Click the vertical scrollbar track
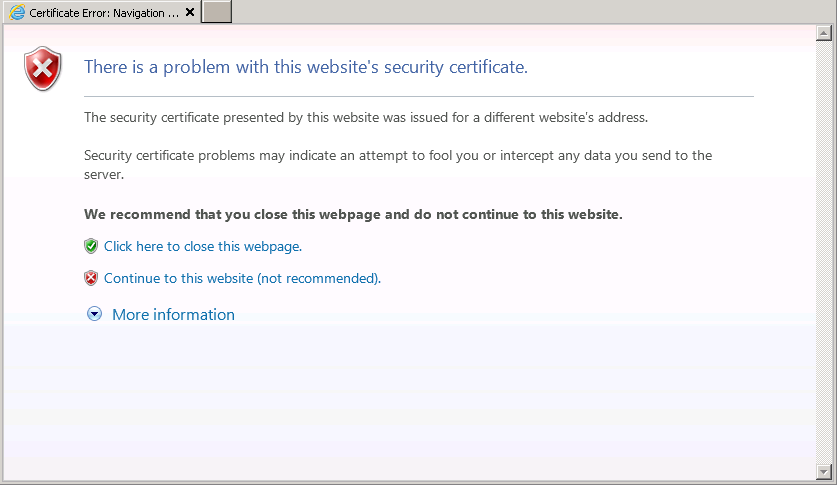The width and height of the screenshot is (837, 485). [824, 252]
